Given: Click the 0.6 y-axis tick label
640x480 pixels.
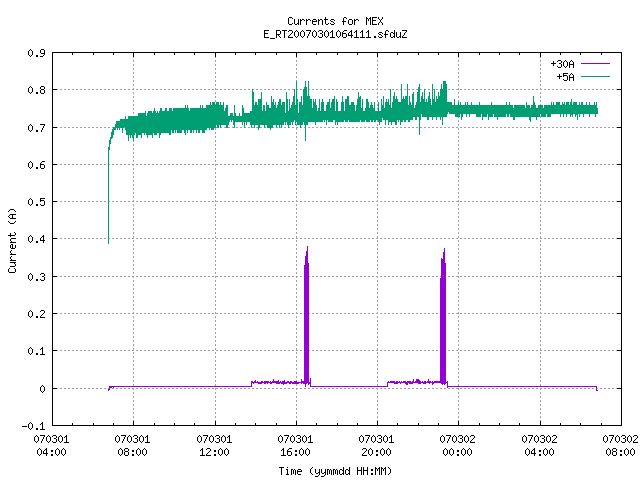Looking at the screenshot, I should click(x=36, y=165).
